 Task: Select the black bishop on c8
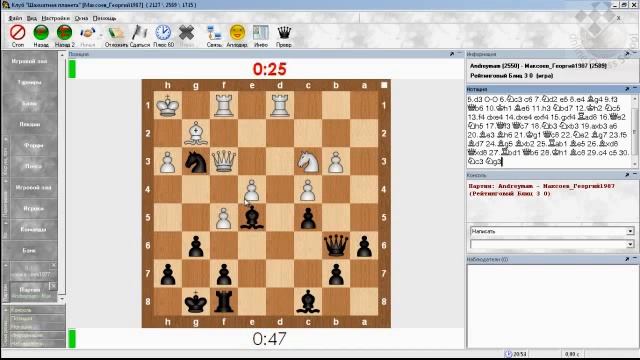(308, 301)
